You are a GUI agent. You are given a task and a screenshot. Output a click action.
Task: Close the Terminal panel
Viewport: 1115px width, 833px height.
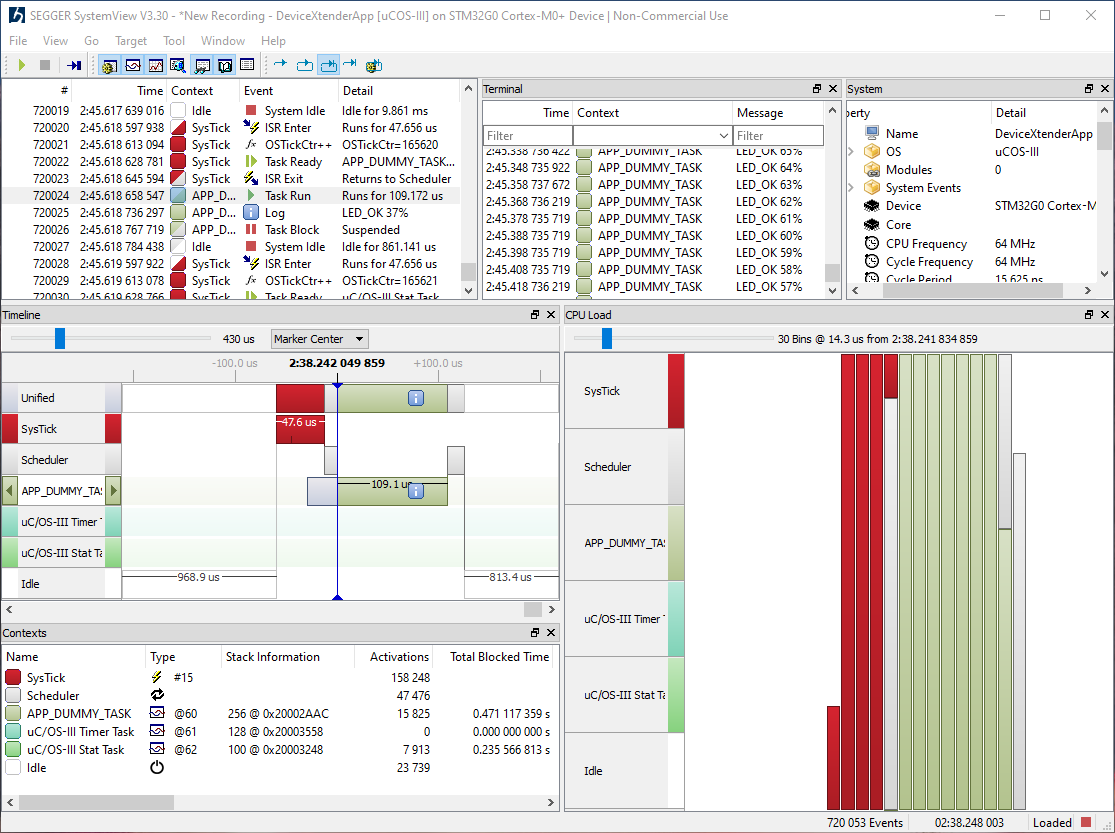833,89
